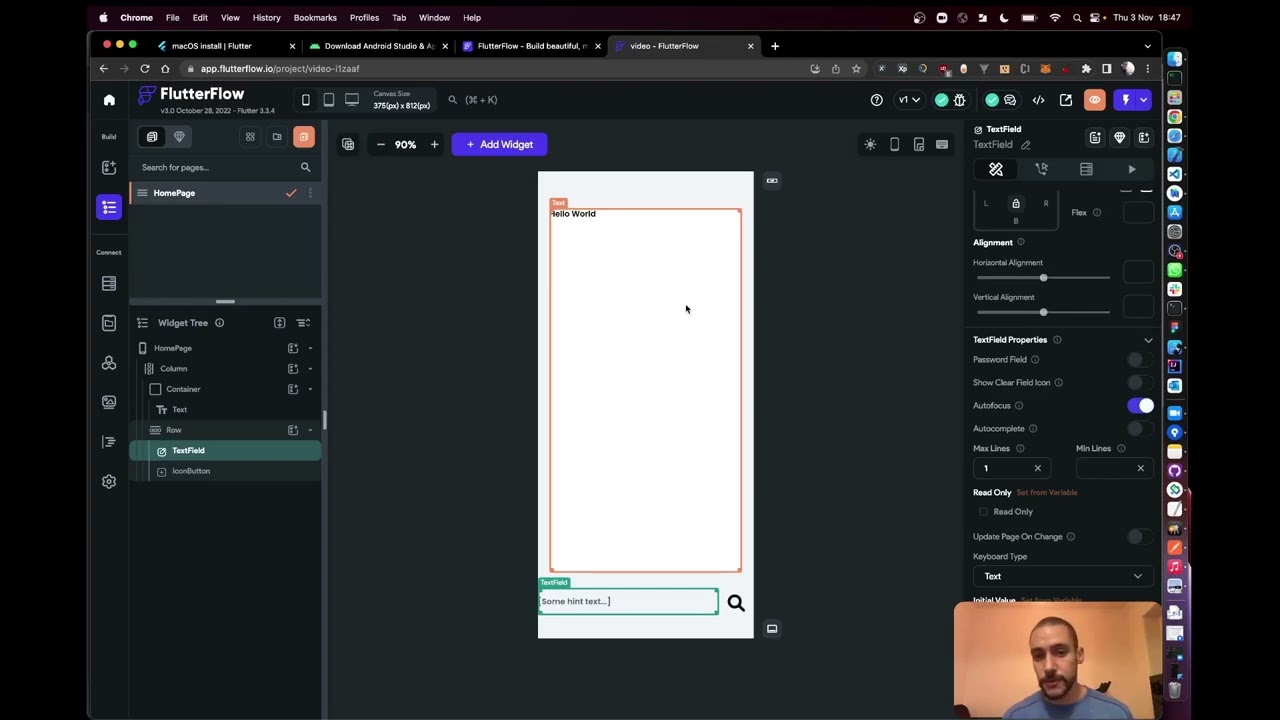Switch canvas to tablet device size
This screenshot has height=720, width=1280.
[328, 100]
